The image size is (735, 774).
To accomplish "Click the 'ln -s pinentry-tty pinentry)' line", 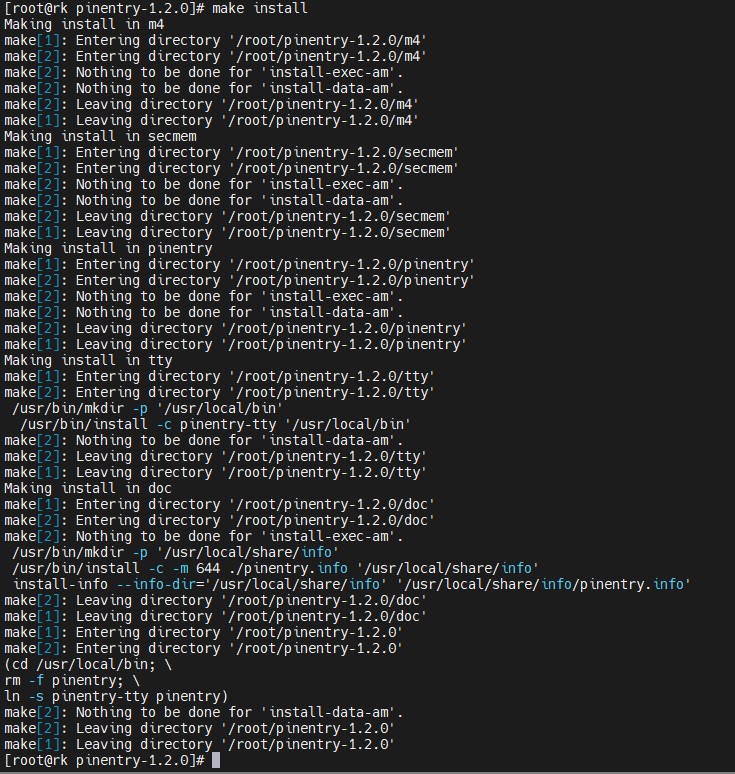I will pos(116,696).
